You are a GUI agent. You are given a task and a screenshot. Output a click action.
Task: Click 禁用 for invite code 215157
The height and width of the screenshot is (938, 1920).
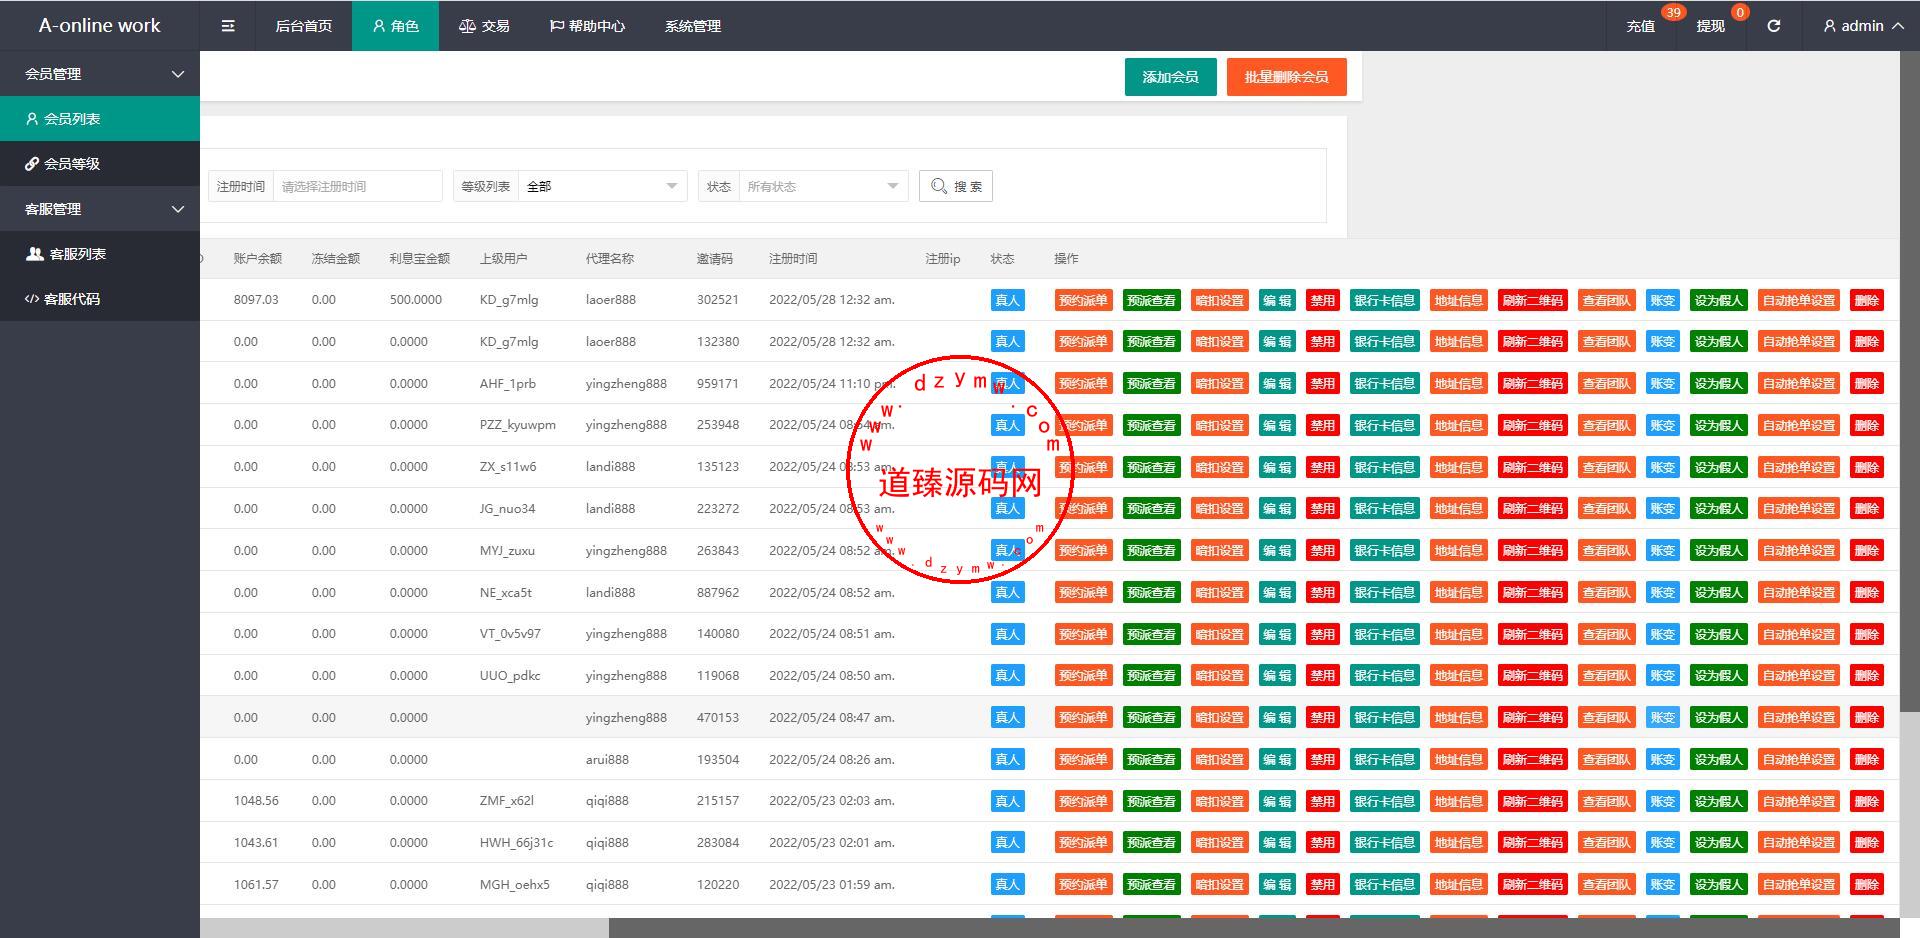point(1323,802)
